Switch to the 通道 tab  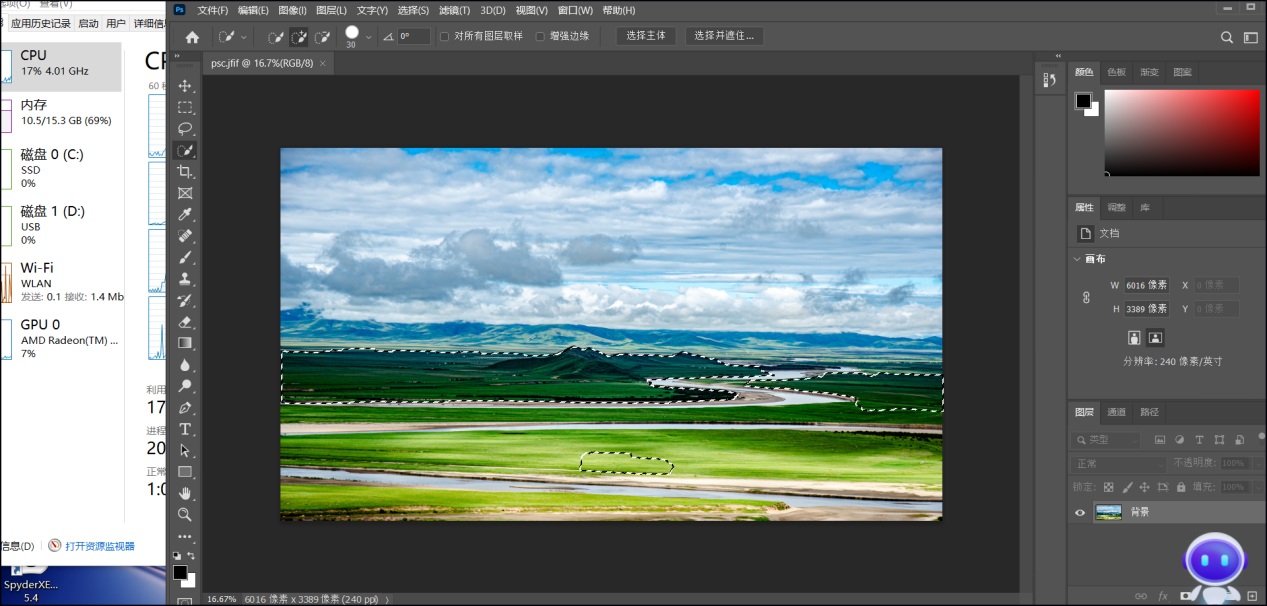coord(1116,412)
